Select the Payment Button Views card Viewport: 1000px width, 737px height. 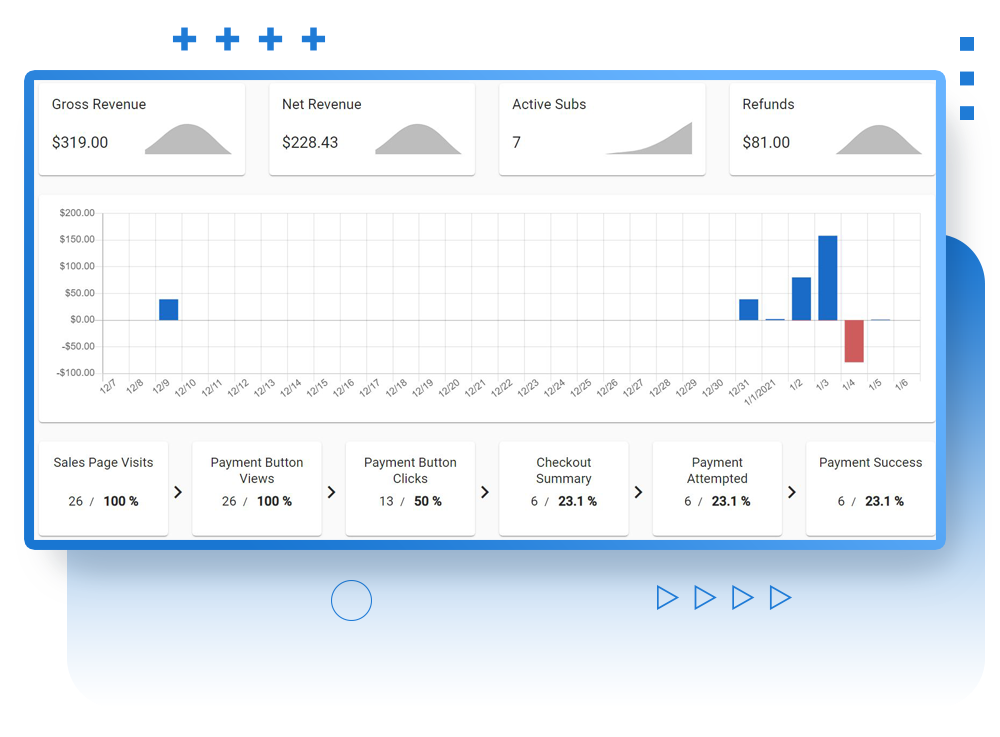(x=256, y=488)
